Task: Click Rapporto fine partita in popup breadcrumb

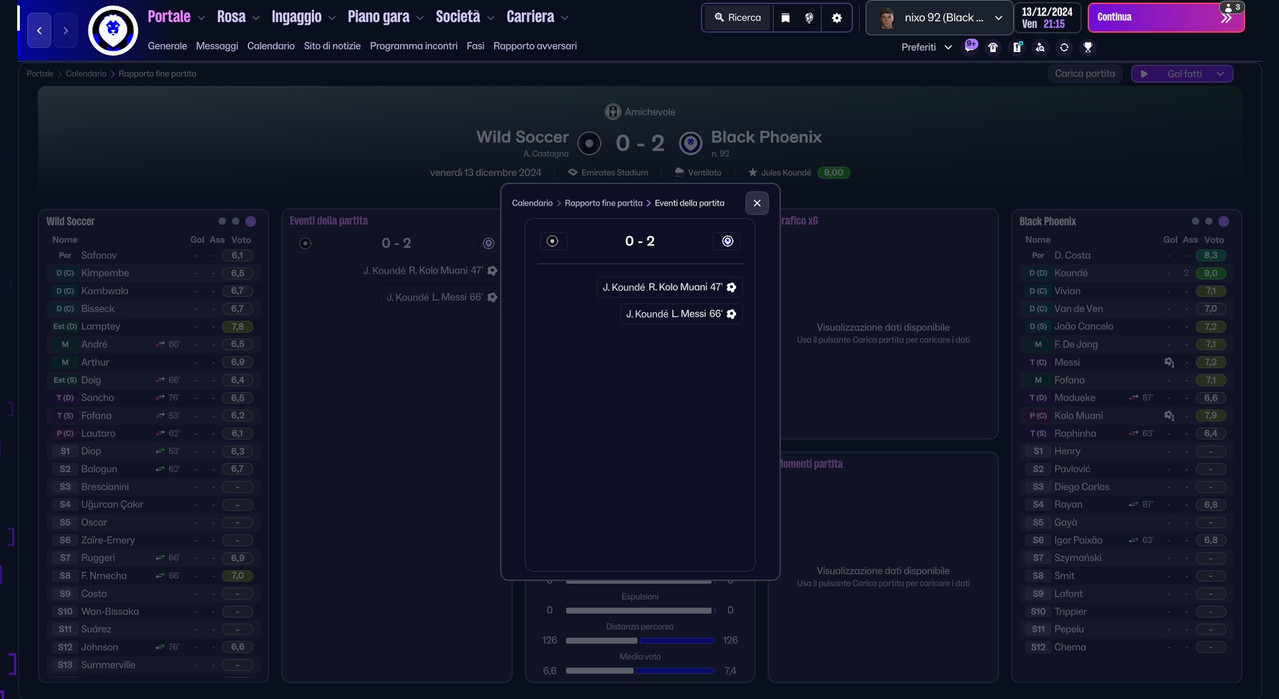Action: coord(603,203)
